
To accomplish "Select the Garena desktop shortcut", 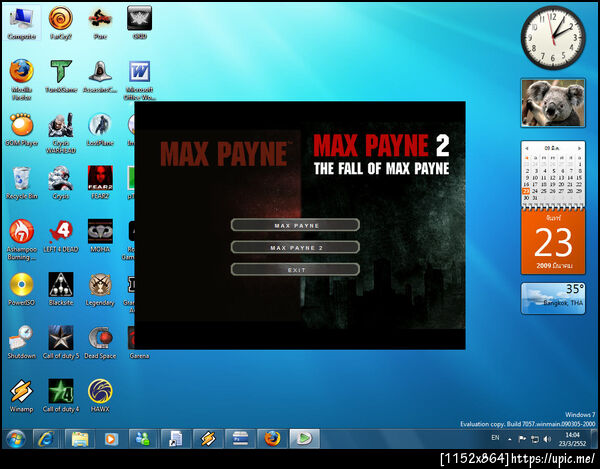I will (x=139, y=342).
